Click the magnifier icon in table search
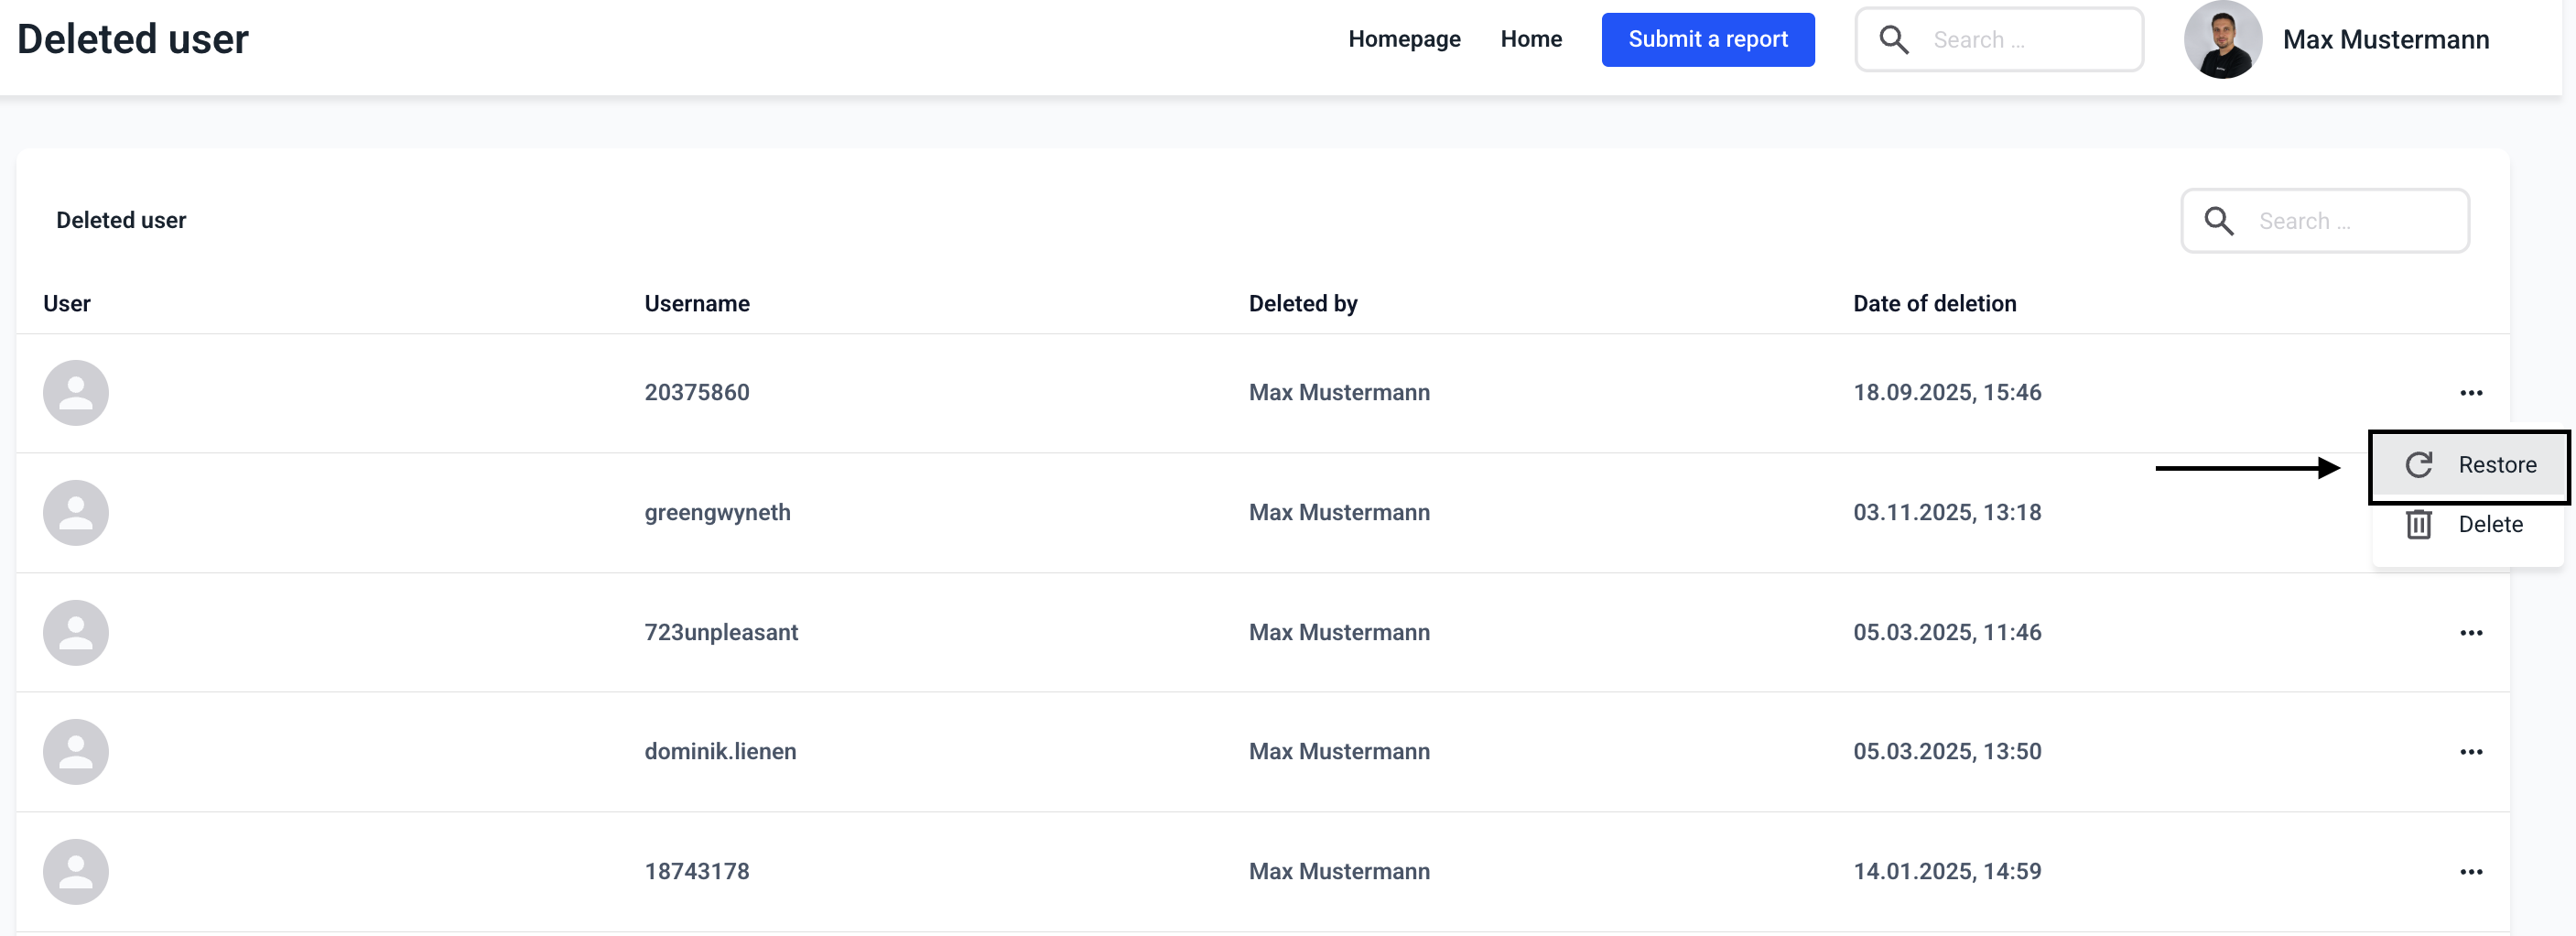The image size is (2576, 936). tap(2218, 221)
